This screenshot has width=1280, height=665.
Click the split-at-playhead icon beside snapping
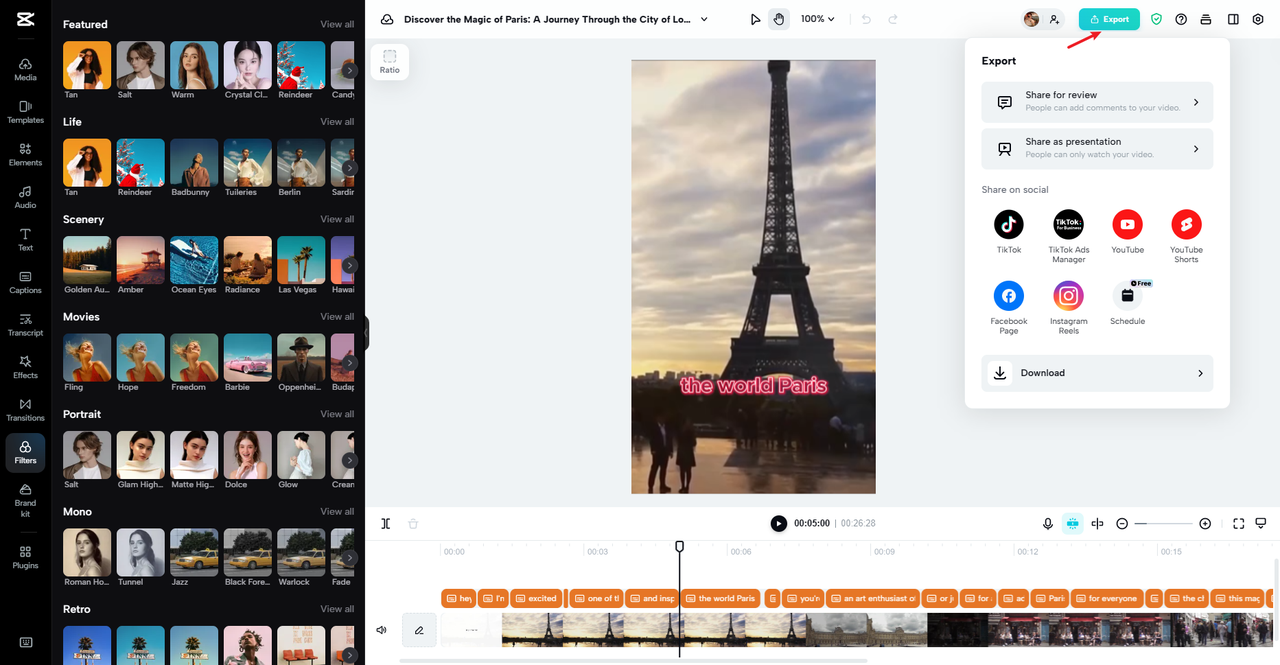pos(1097,523)
